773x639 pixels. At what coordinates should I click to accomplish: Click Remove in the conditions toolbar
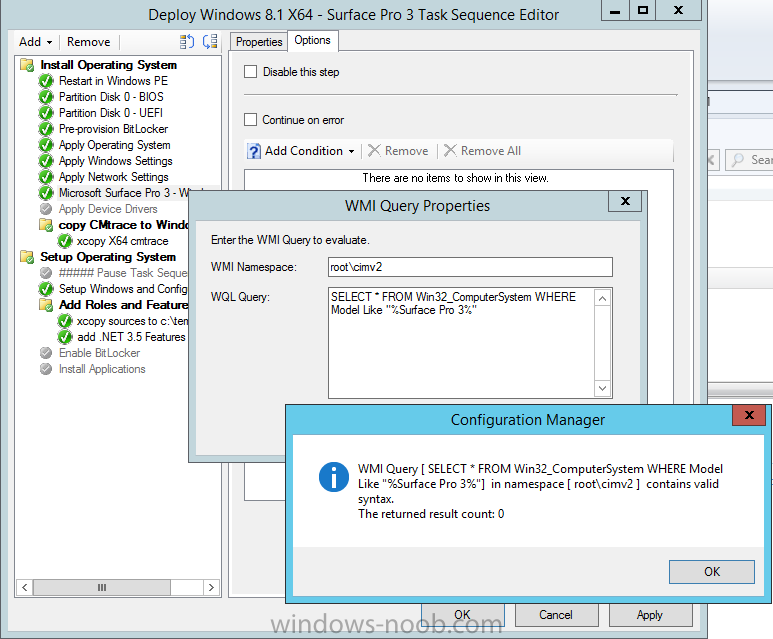tap(398, 151)
